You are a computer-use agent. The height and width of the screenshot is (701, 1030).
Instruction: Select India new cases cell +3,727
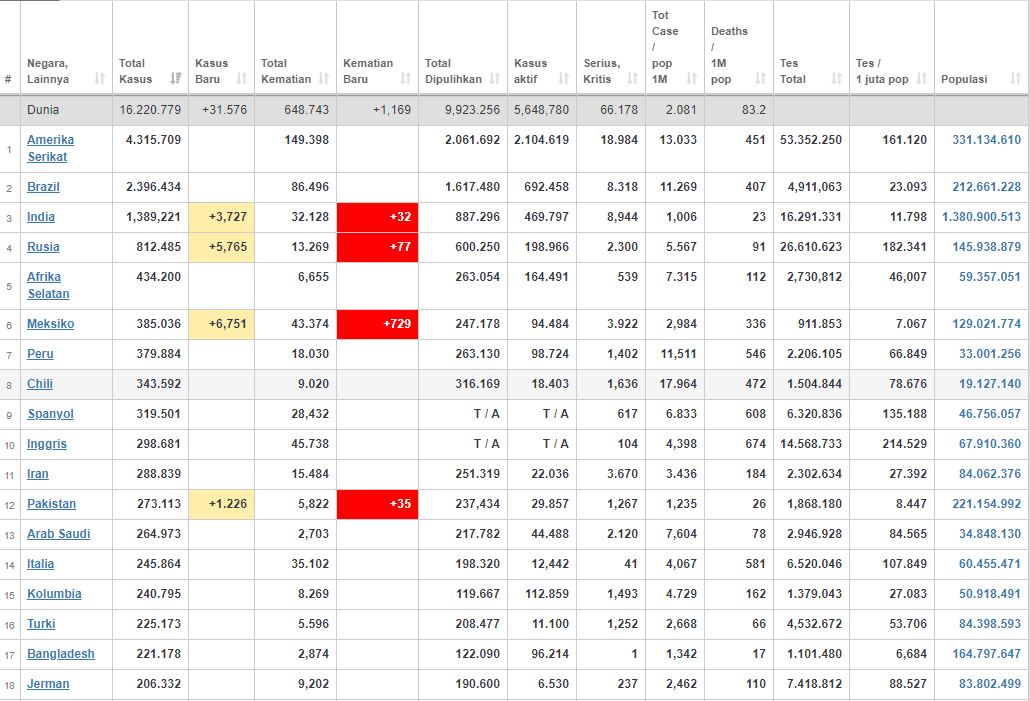[221, 217]
